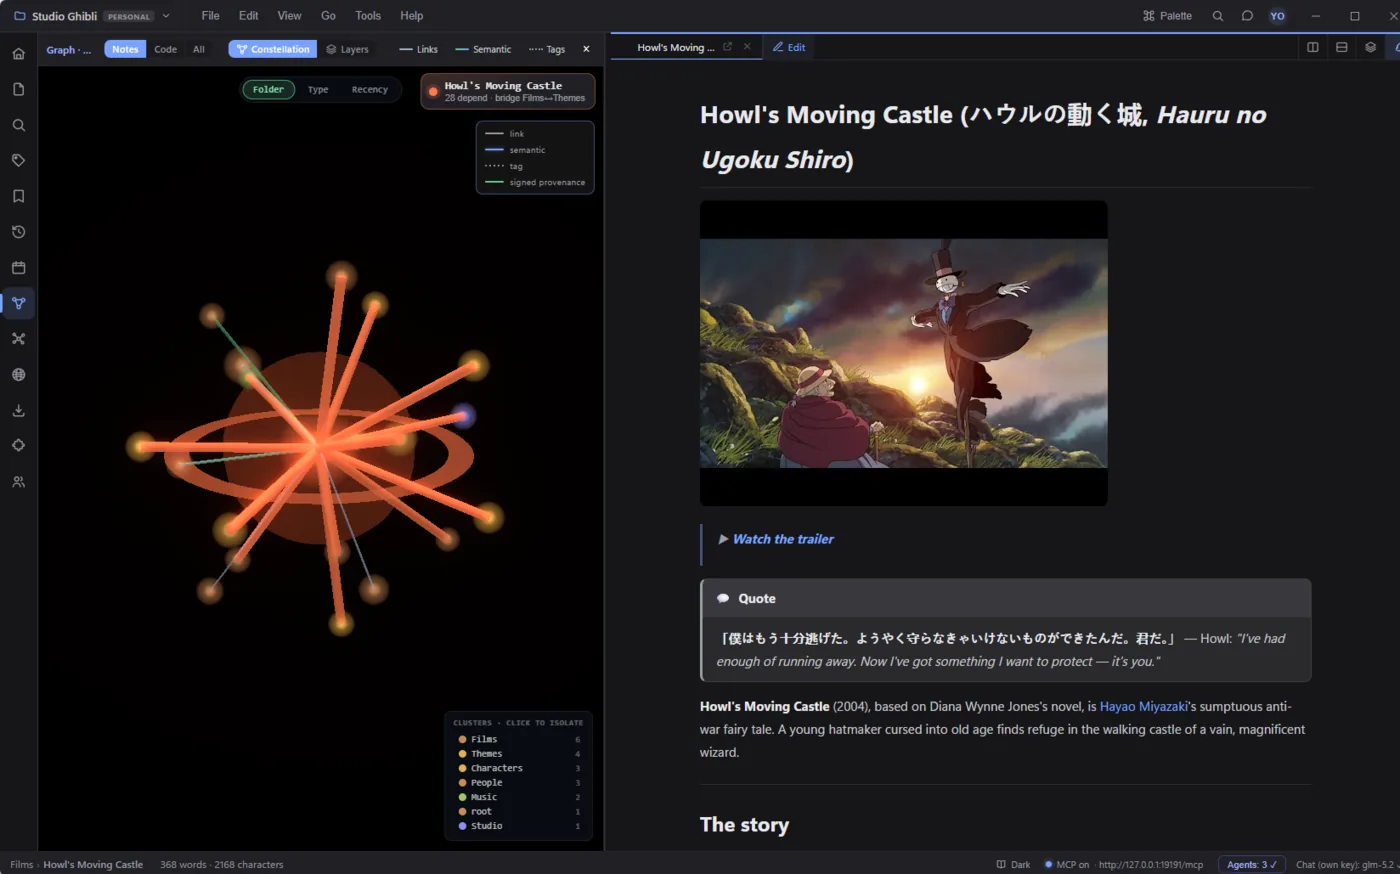Viewport: 1400px width, 874px height.
Task: Open the people icon in the sidebar
Action: coord(18,481)
